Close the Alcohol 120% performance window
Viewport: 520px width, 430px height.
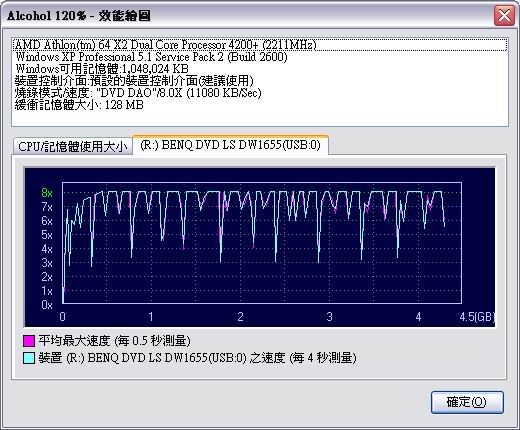tap(504, 15)
